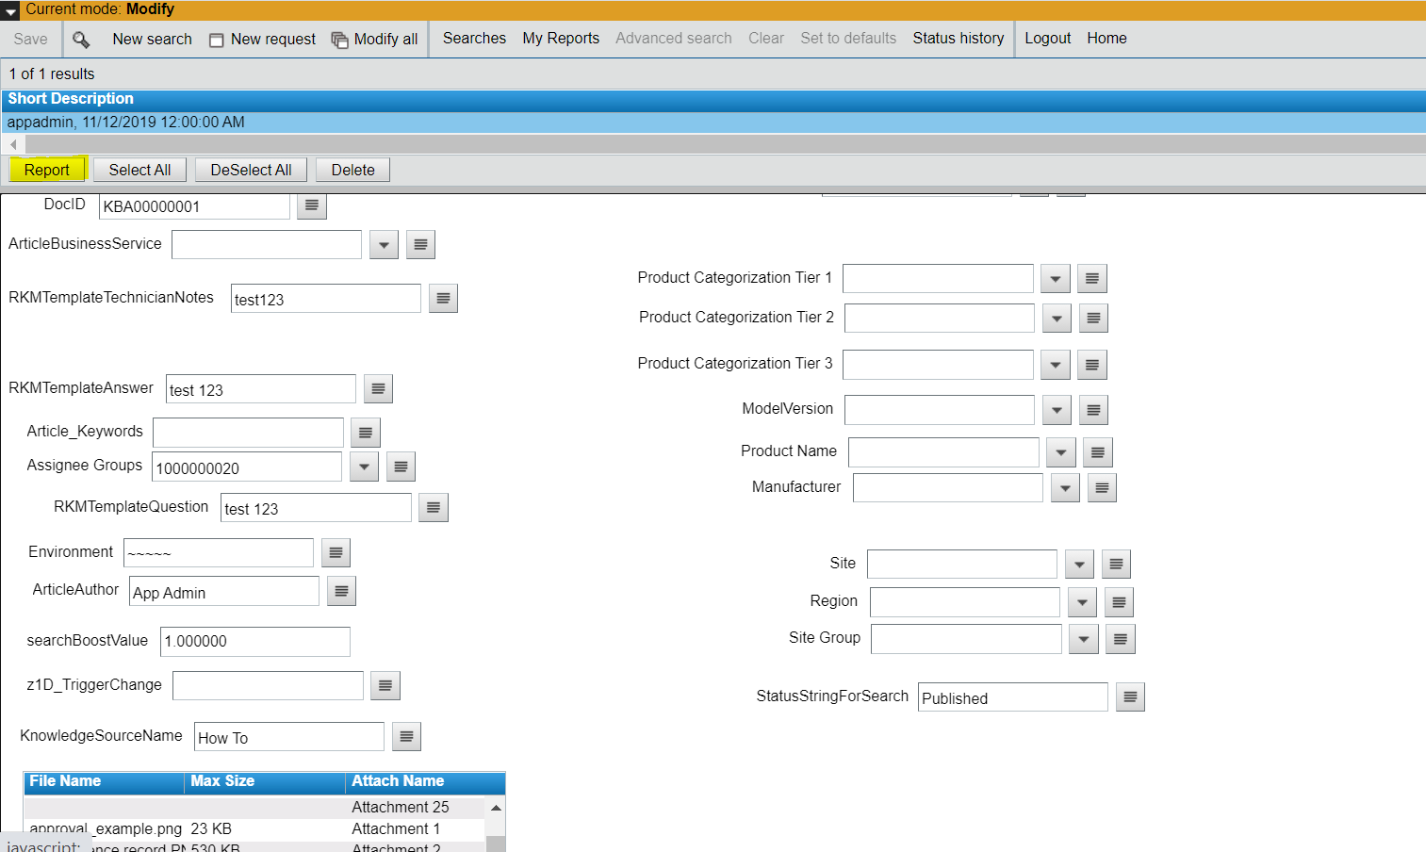Expand the ArticleBusinessService dropdown
This screenshot has width=1426, height=854.
pos(384,244)
